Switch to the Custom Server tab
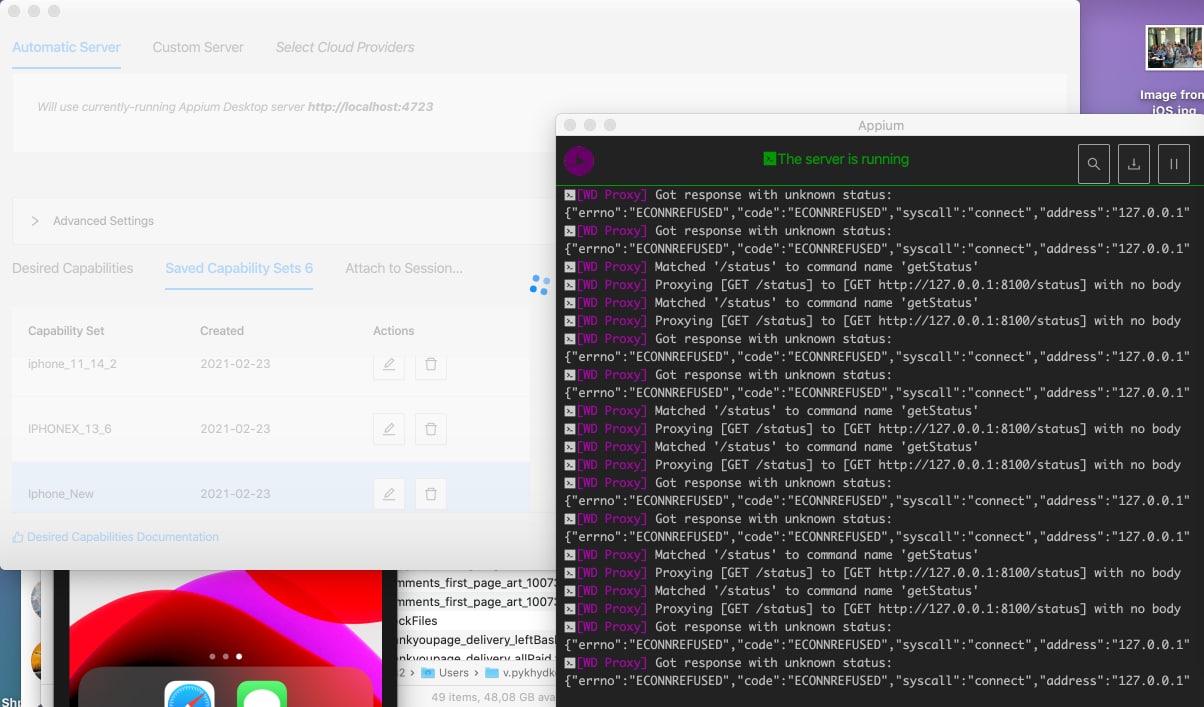 [198, 47]
